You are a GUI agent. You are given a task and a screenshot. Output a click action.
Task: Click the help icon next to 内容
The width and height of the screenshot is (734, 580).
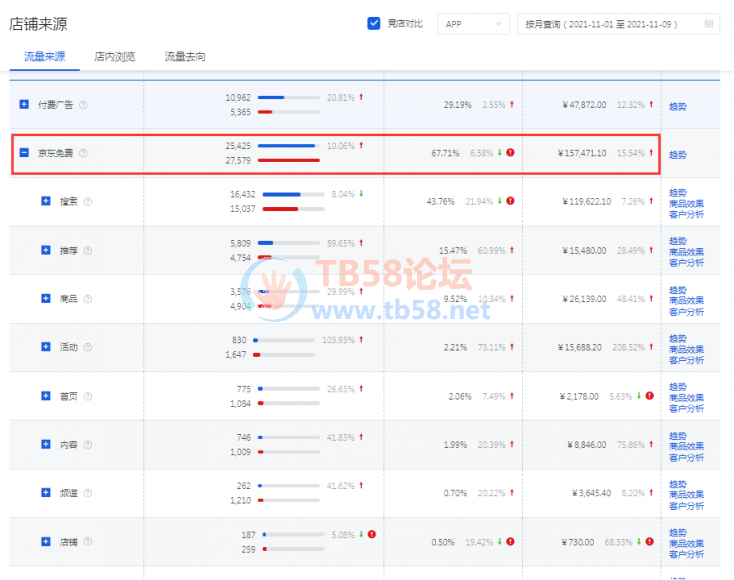[88, 444]
